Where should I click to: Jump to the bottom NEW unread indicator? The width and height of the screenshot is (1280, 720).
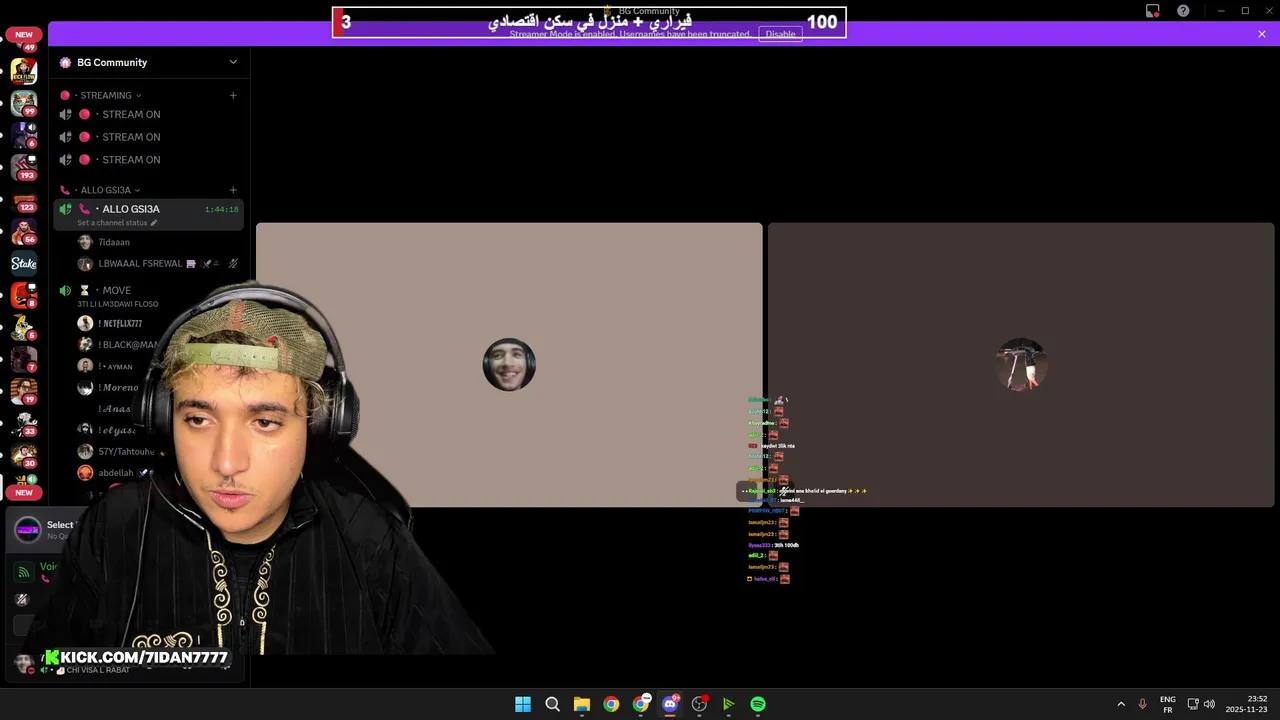[24, 492]
